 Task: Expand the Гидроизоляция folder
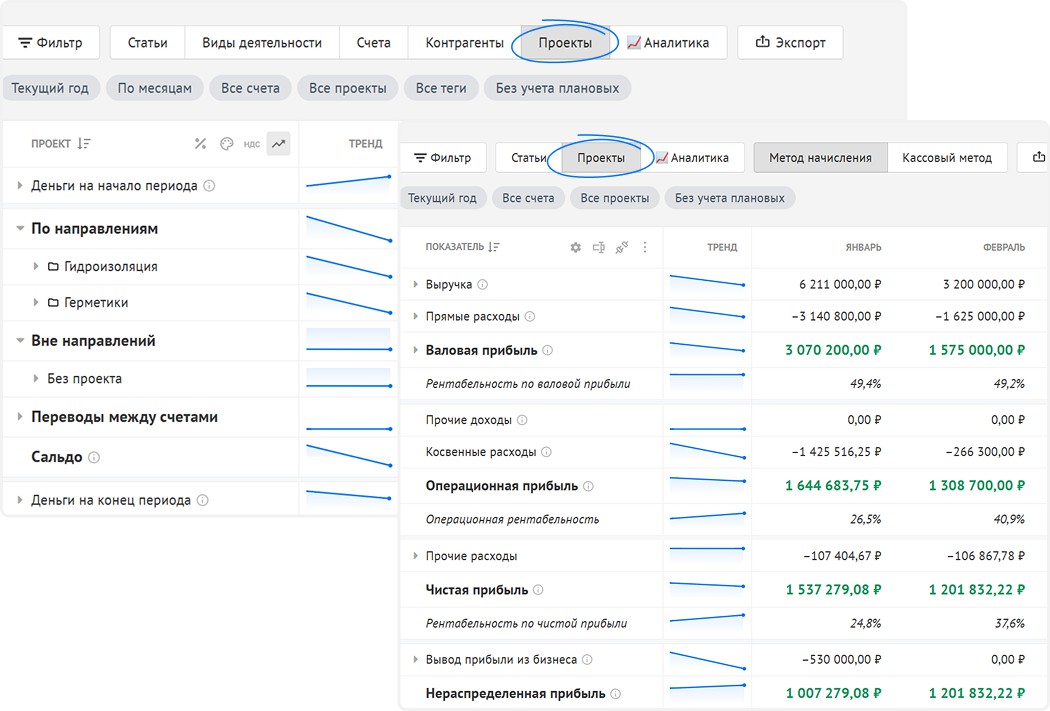coord(35,266)
